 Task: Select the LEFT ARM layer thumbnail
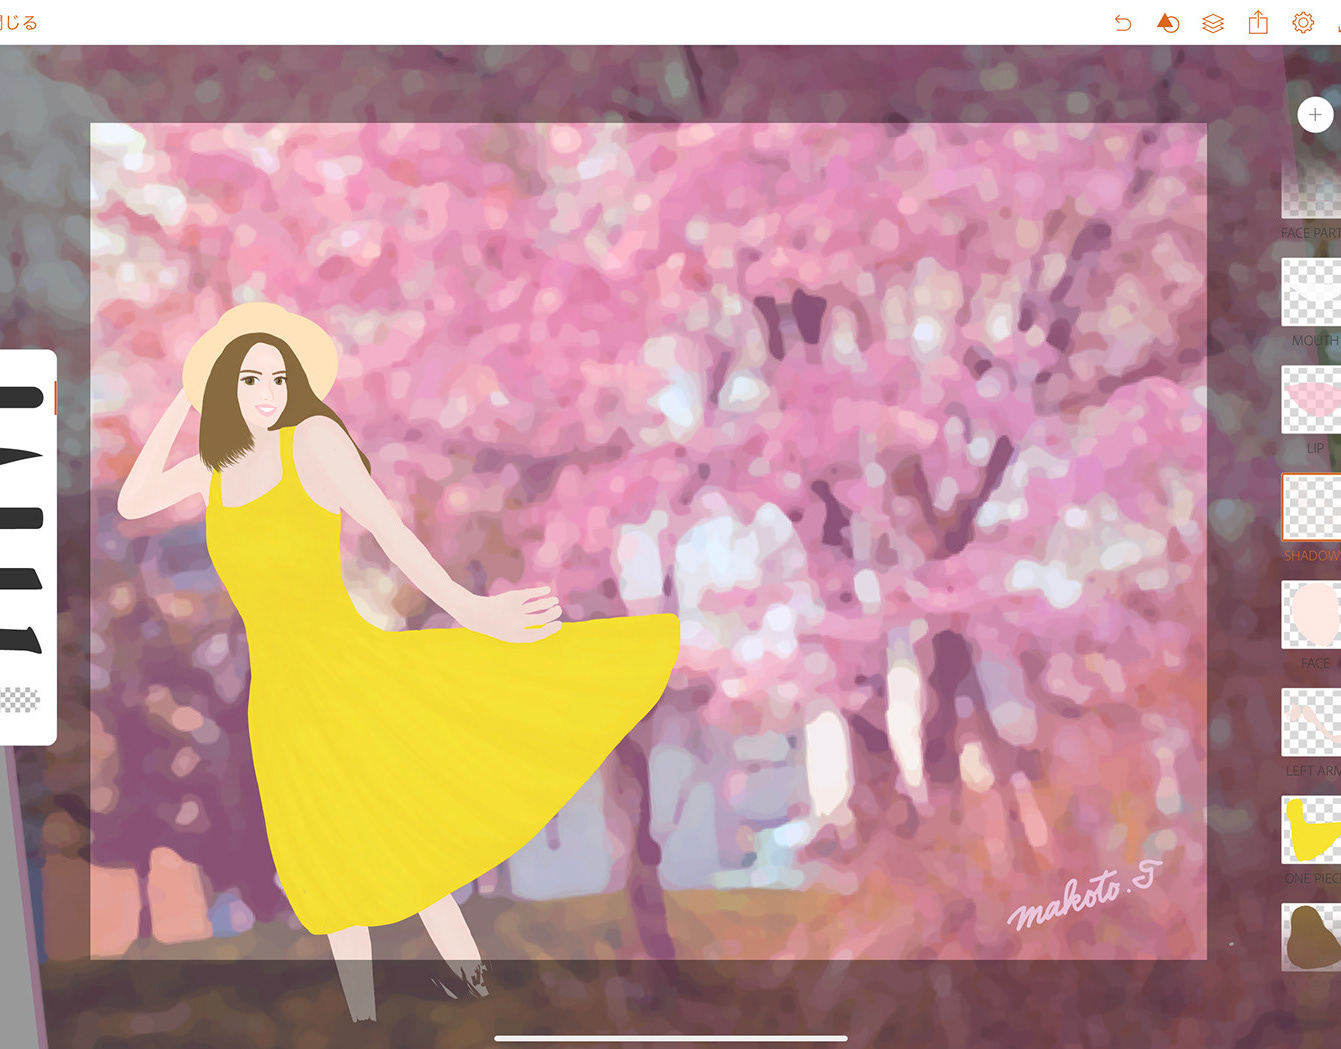point(1312,722)
